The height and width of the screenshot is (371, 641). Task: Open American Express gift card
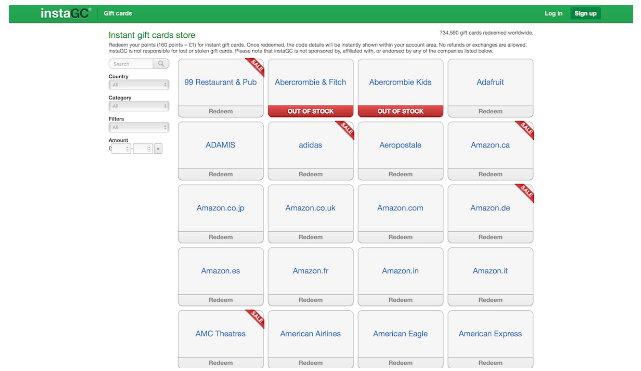click(491, 334)
